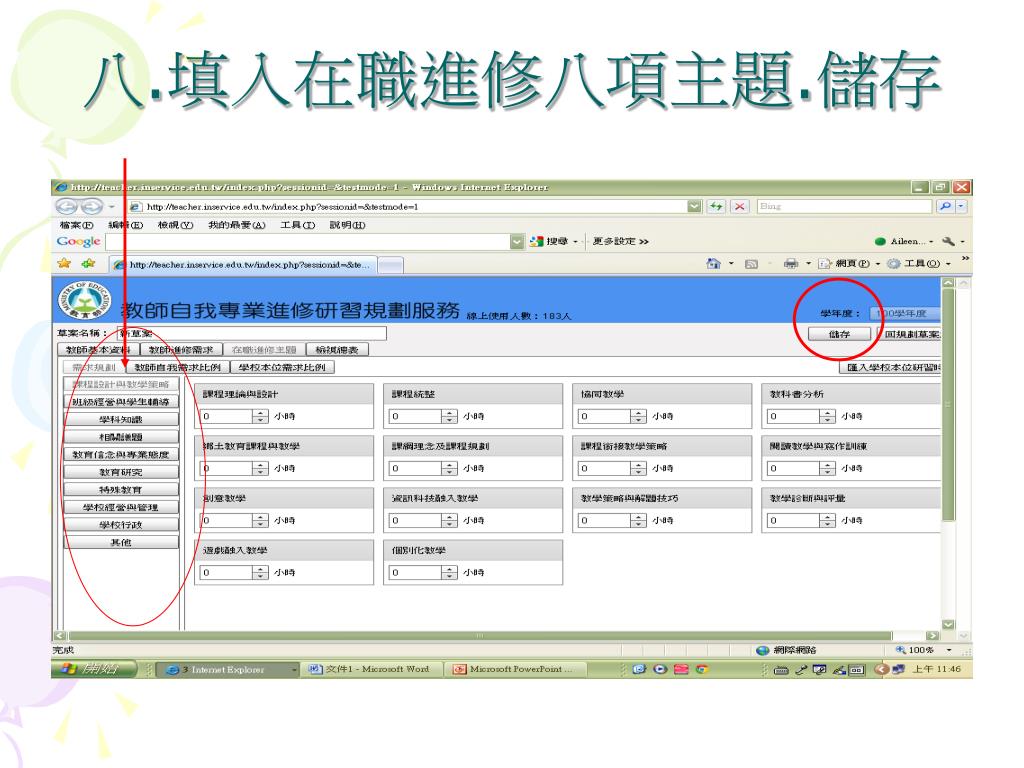Select 教師自我需求比例 sub-tab

[x=178, y=368]
